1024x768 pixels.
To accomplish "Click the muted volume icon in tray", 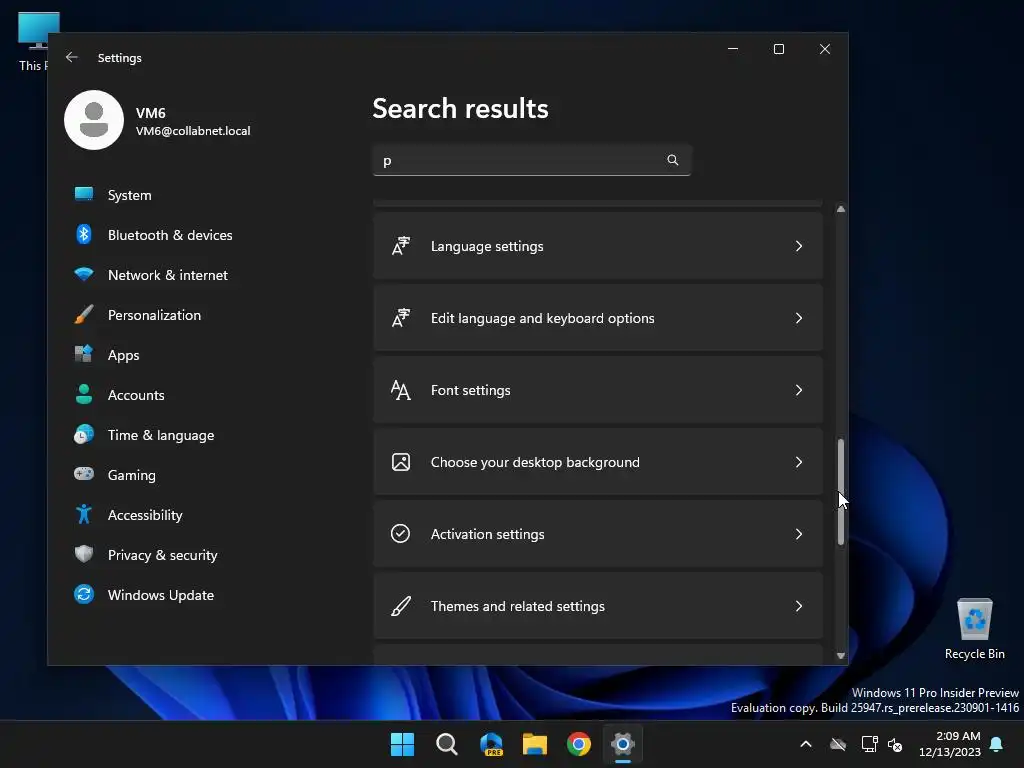I will [x=895, y=744].
